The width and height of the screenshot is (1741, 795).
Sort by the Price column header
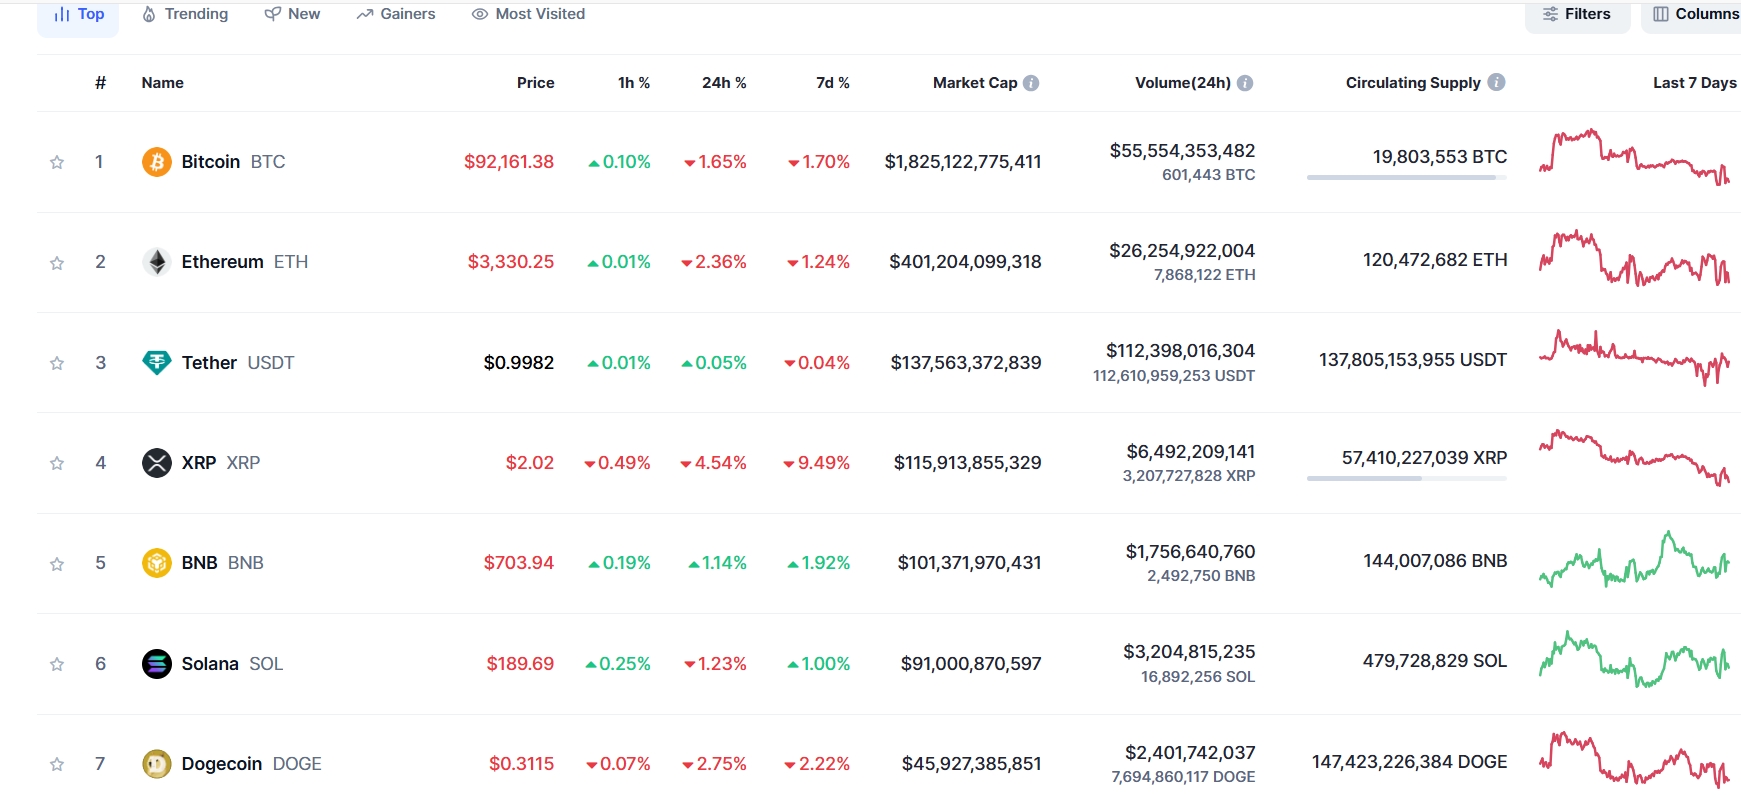(x=535, y=83)
